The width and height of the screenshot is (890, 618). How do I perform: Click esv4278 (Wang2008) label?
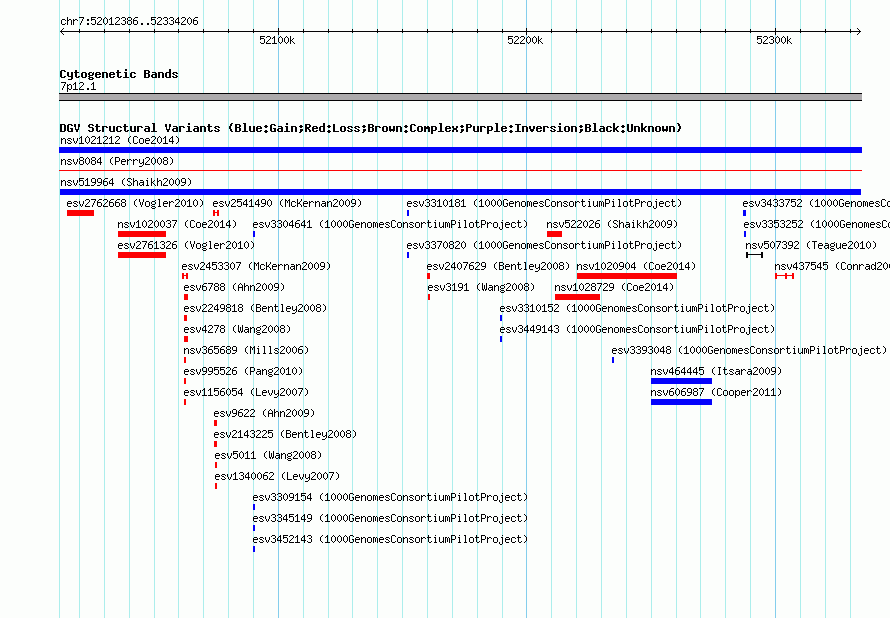tap(237, 329)
